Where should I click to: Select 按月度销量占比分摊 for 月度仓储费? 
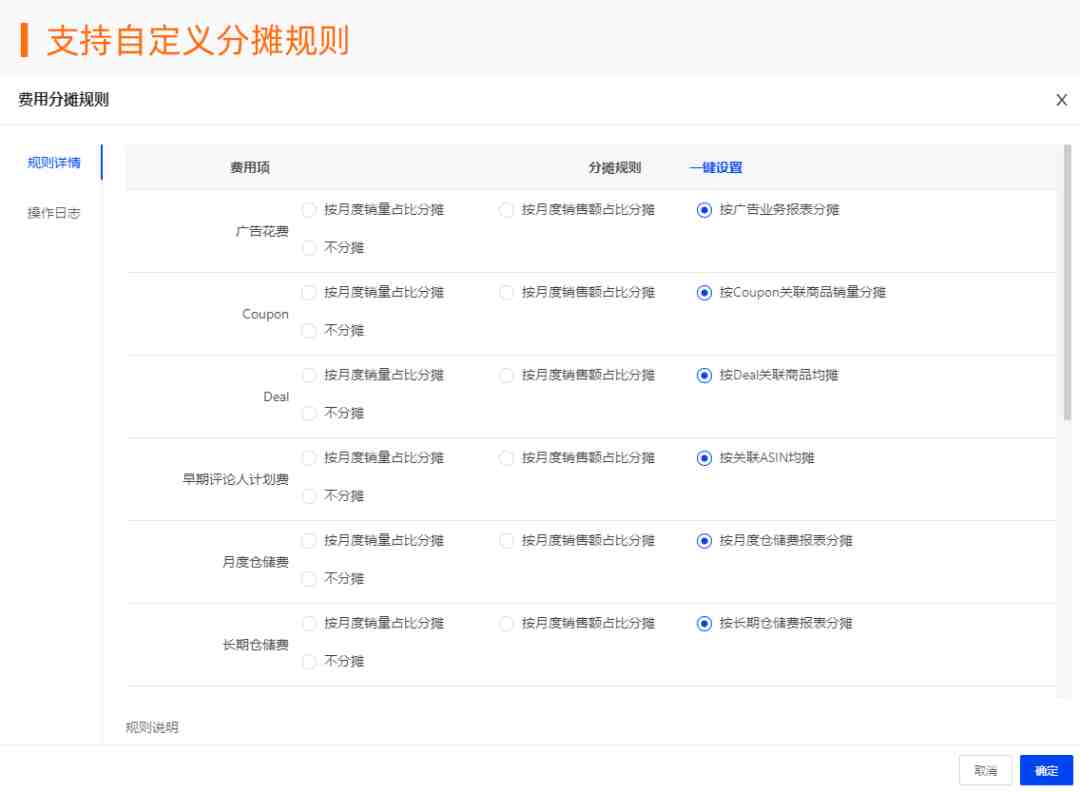point(309,540)
